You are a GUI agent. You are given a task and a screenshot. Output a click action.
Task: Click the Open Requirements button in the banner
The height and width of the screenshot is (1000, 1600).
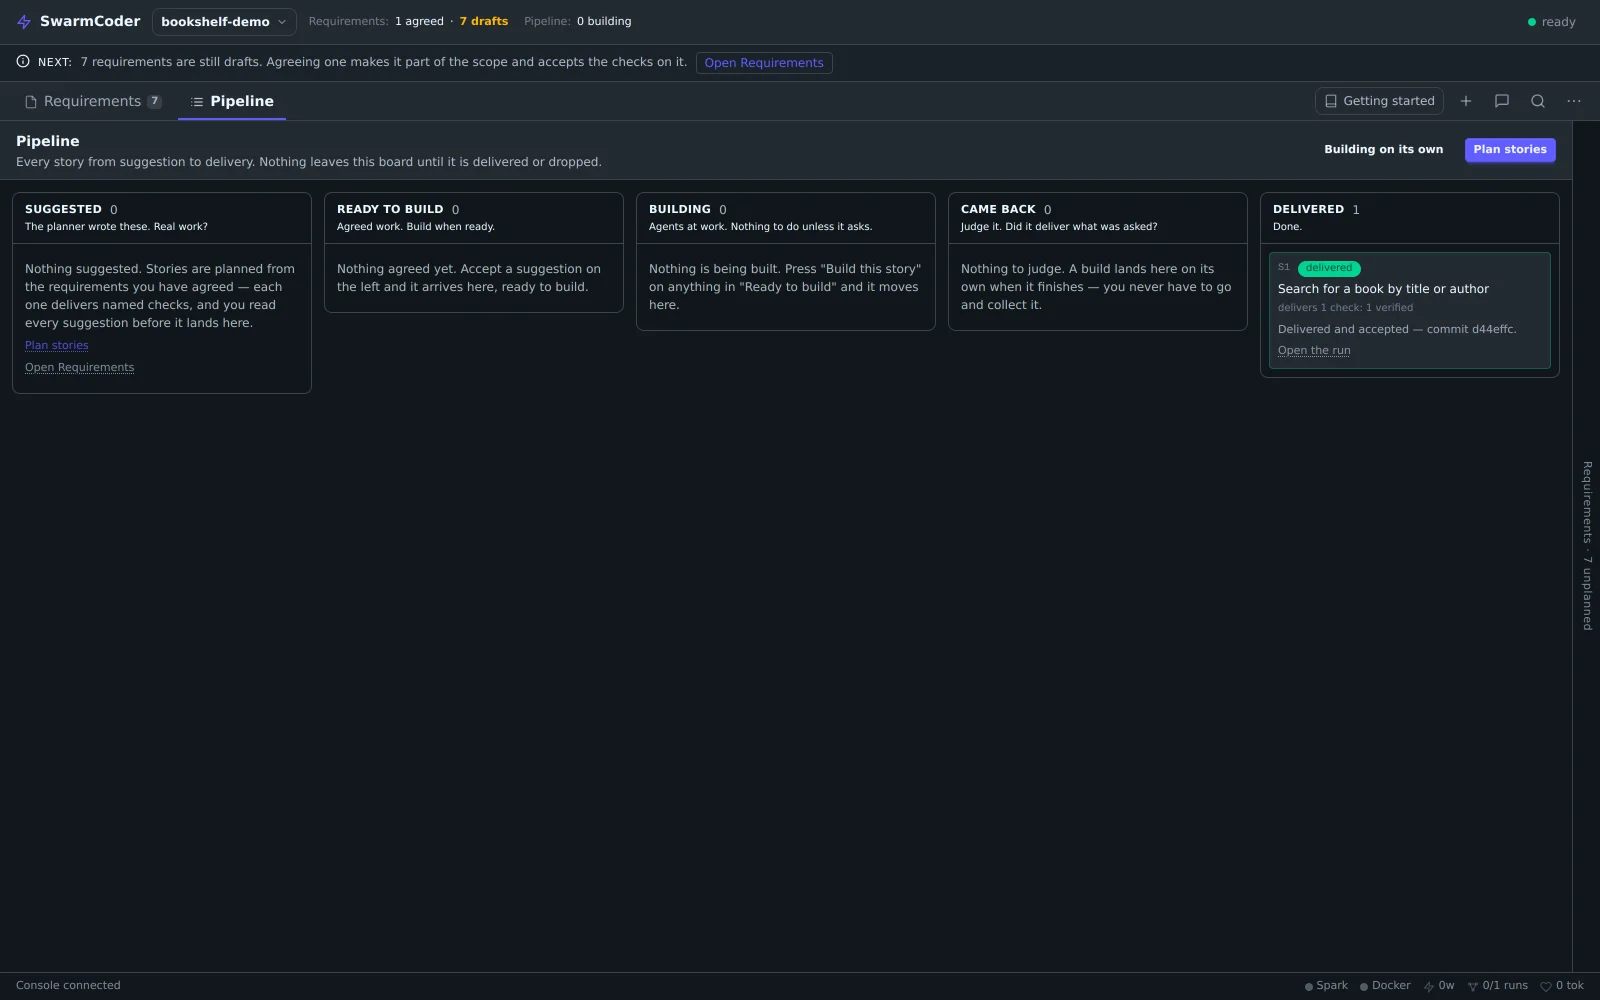pos(764,63)
